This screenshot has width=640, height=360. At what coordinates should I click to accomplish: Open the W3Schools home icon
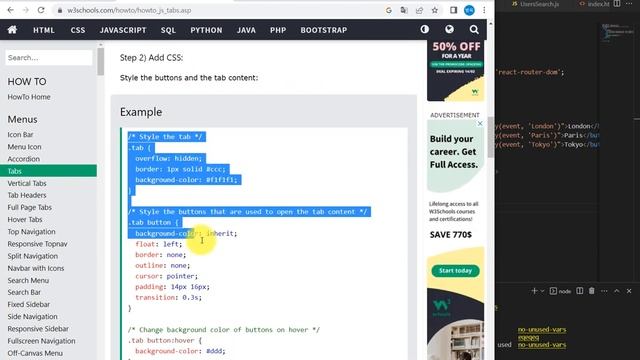tap(12, 30)
